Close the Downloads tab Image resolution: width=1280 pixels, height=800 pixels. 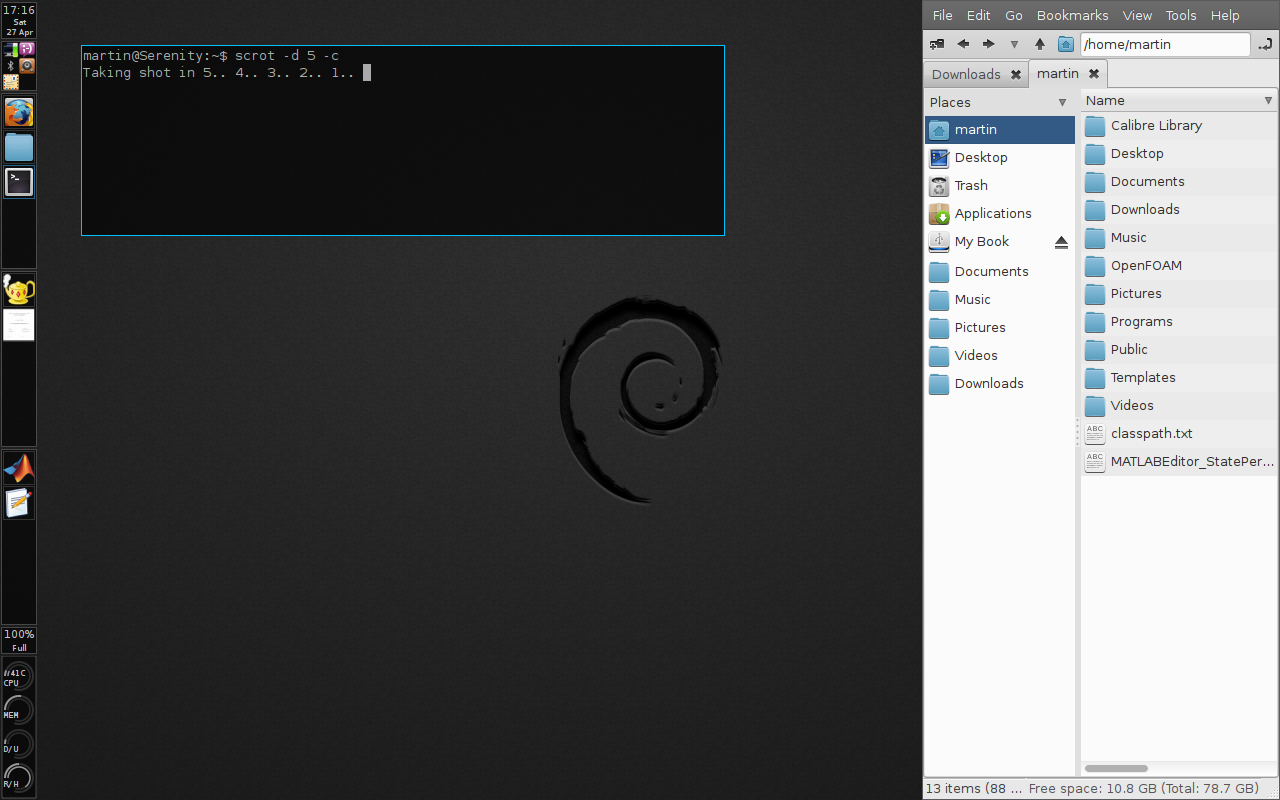coord(1016,74)
